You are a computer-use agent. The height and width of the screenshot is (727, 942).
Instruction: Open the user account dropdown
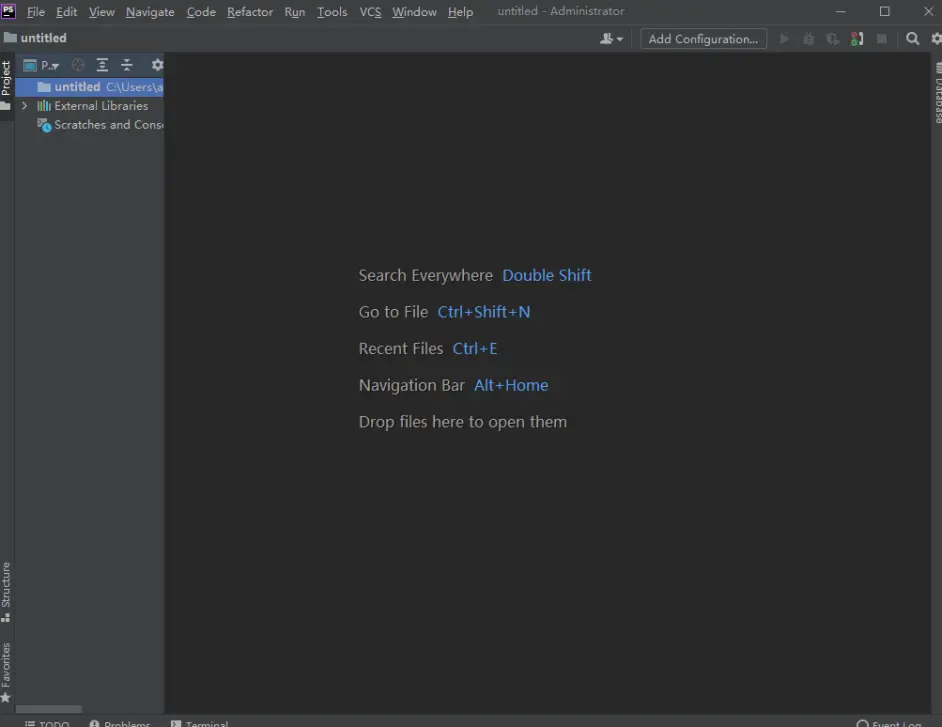(x=611, y=38)
